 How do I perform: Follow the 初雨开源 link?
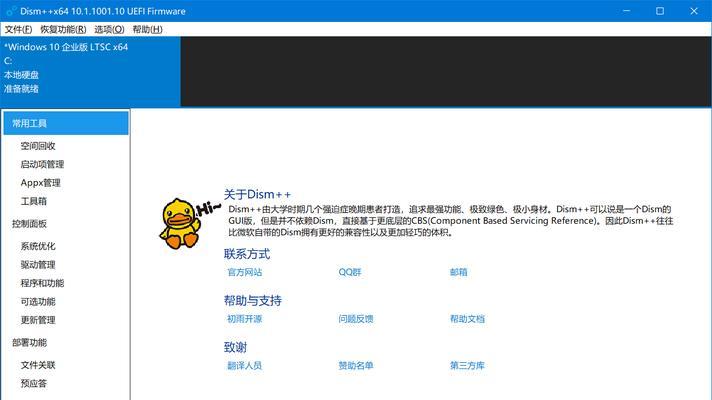pos(245,319)
